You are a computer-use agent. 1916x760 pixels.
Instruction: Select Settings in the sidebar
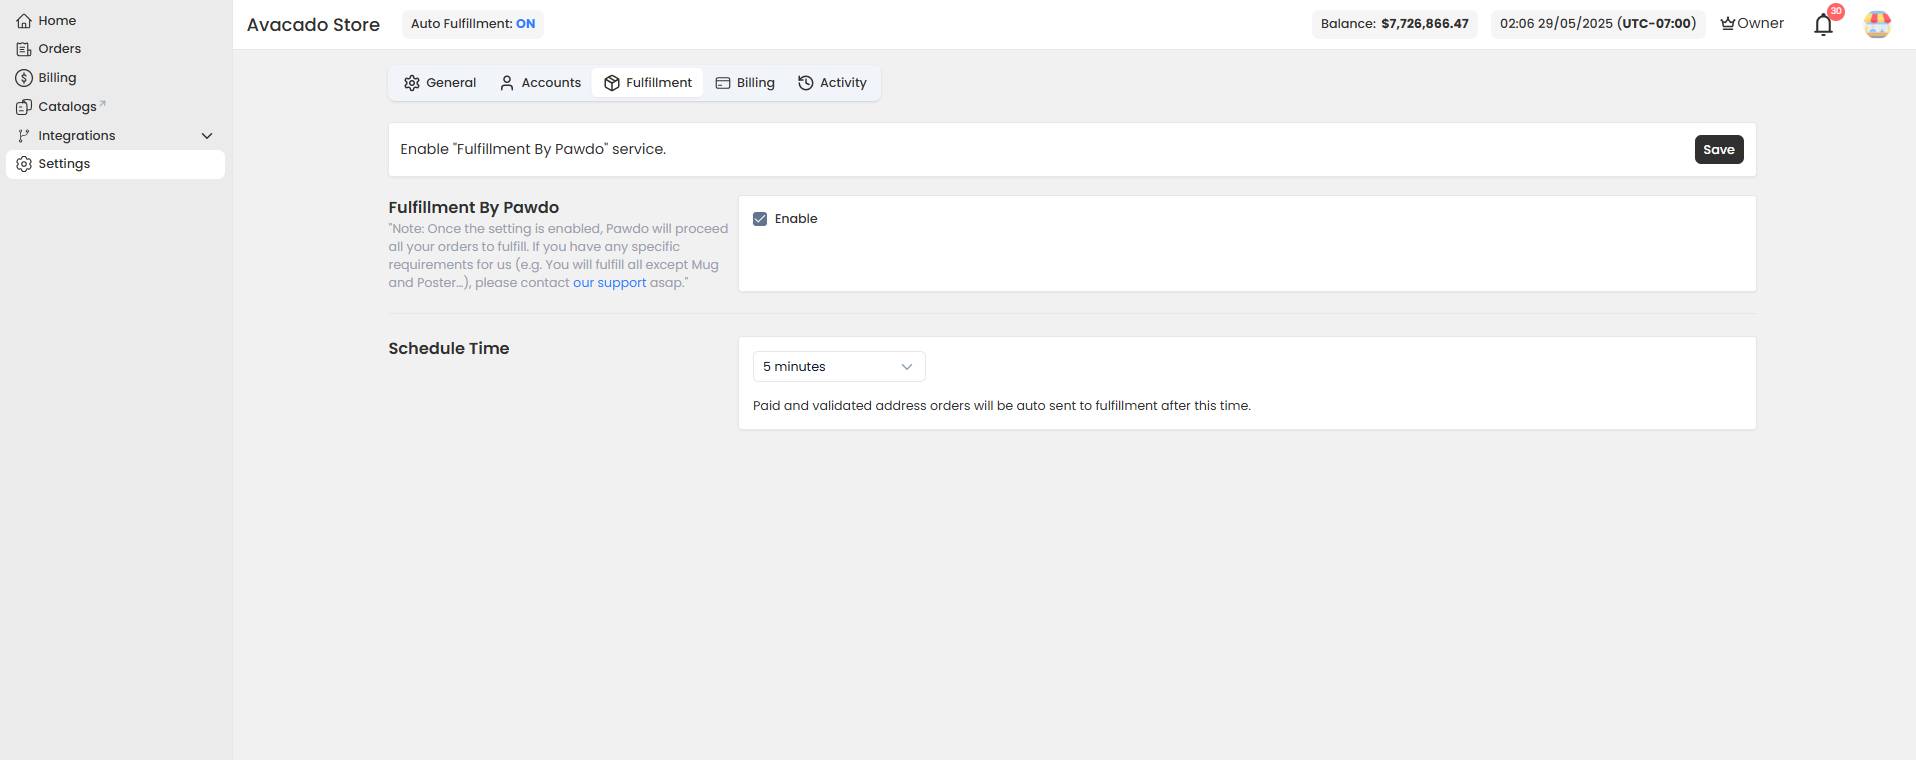tap(115, 164)
